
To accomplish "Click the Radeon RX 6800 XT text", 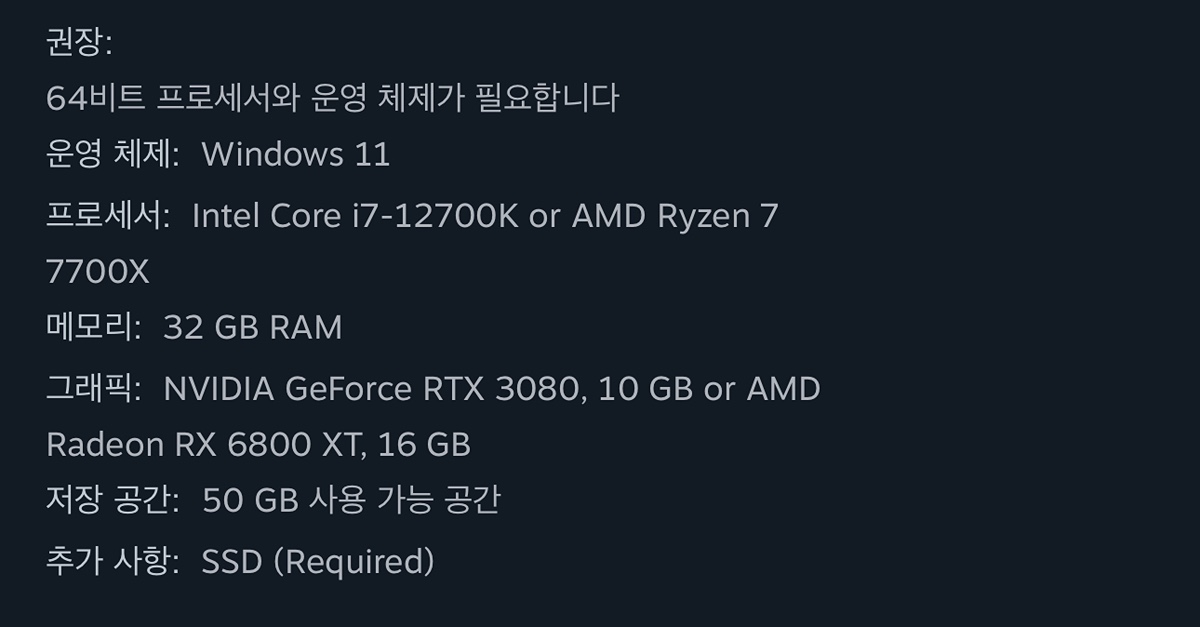I will coord(202,444).
